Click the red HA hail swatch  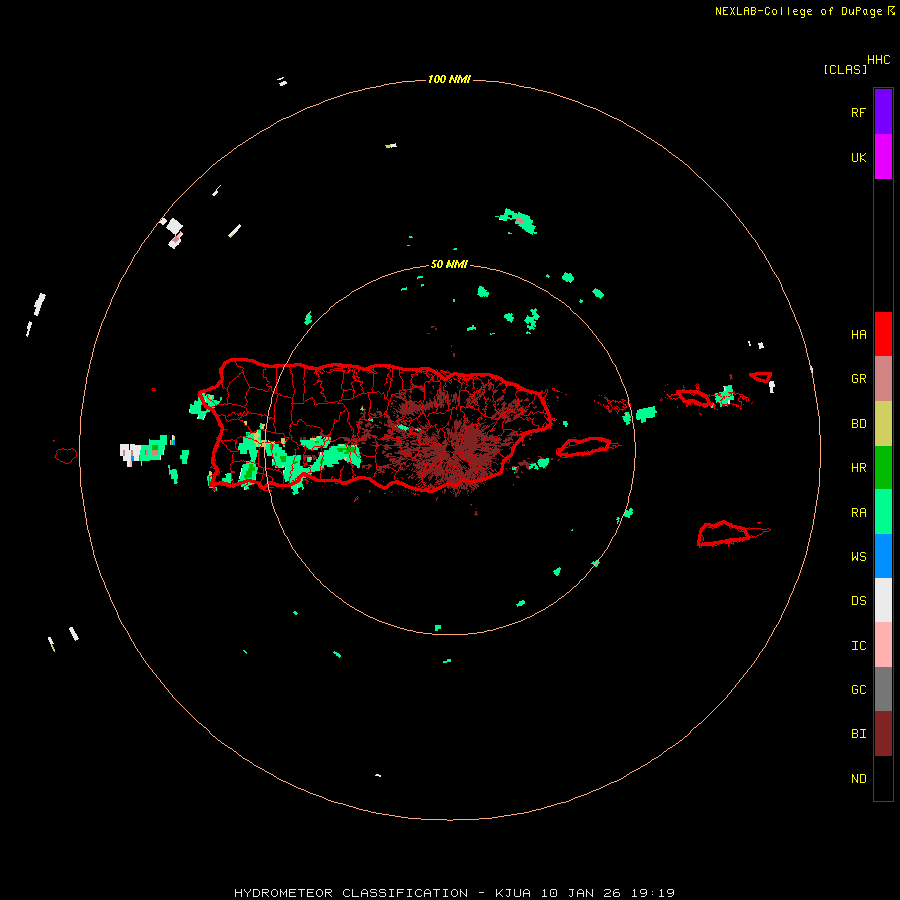[883, 334]
